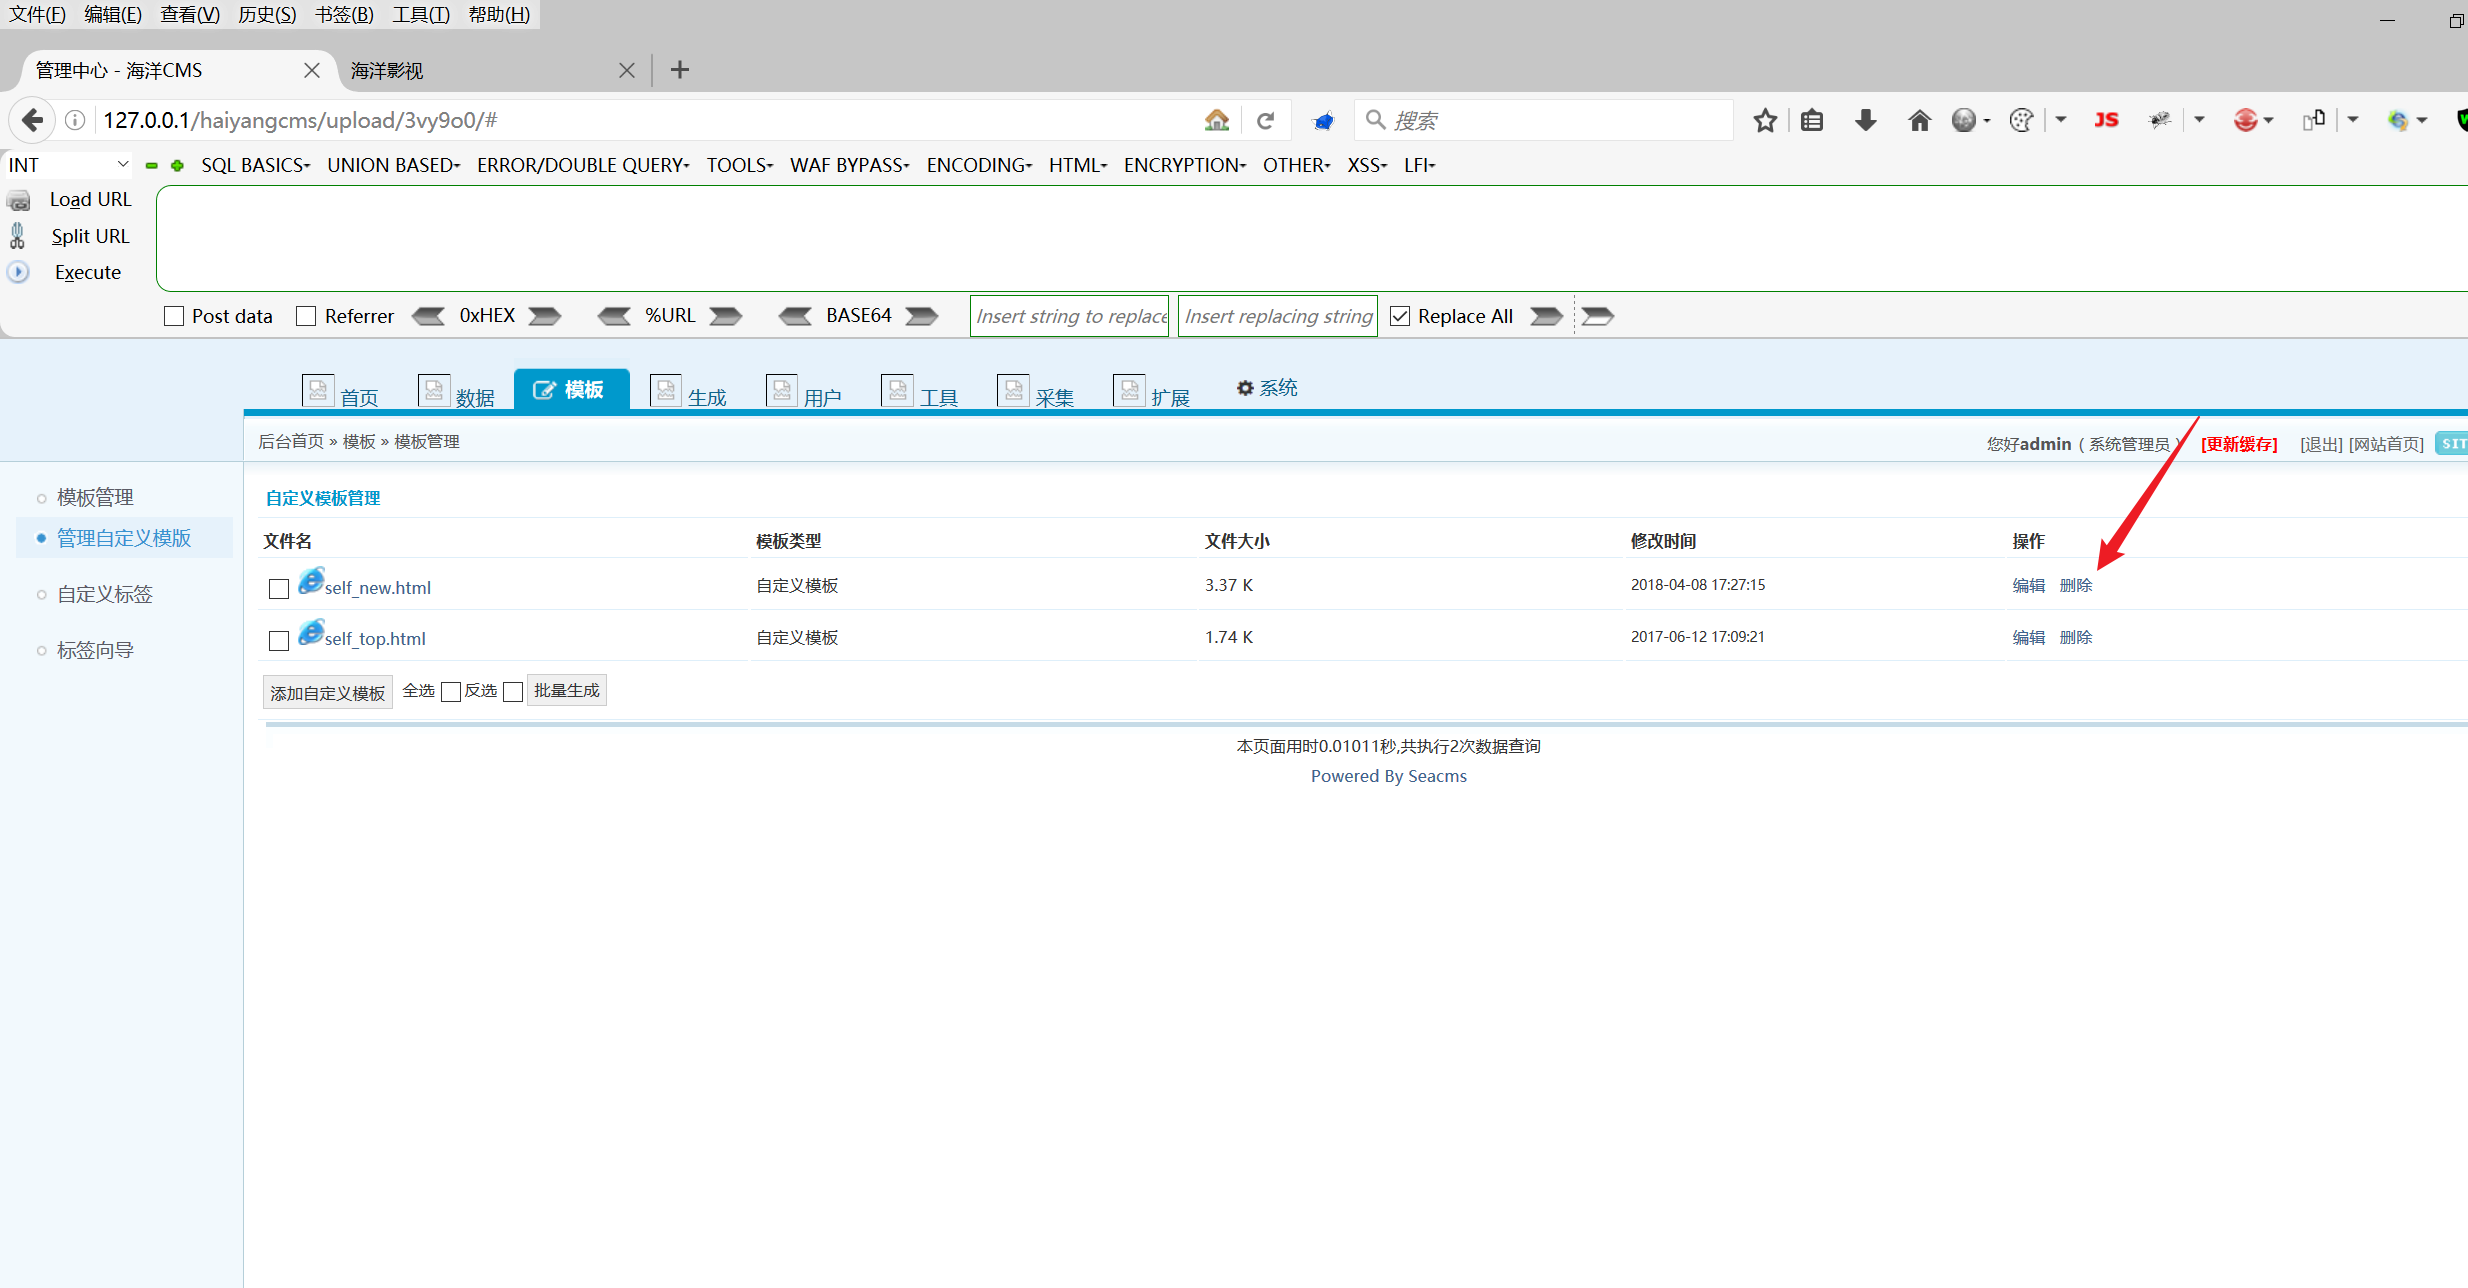This screenshot has width=2468, height=1288.
Task: Click the HackBar Execute play icon
Action: tap(19, 272)
